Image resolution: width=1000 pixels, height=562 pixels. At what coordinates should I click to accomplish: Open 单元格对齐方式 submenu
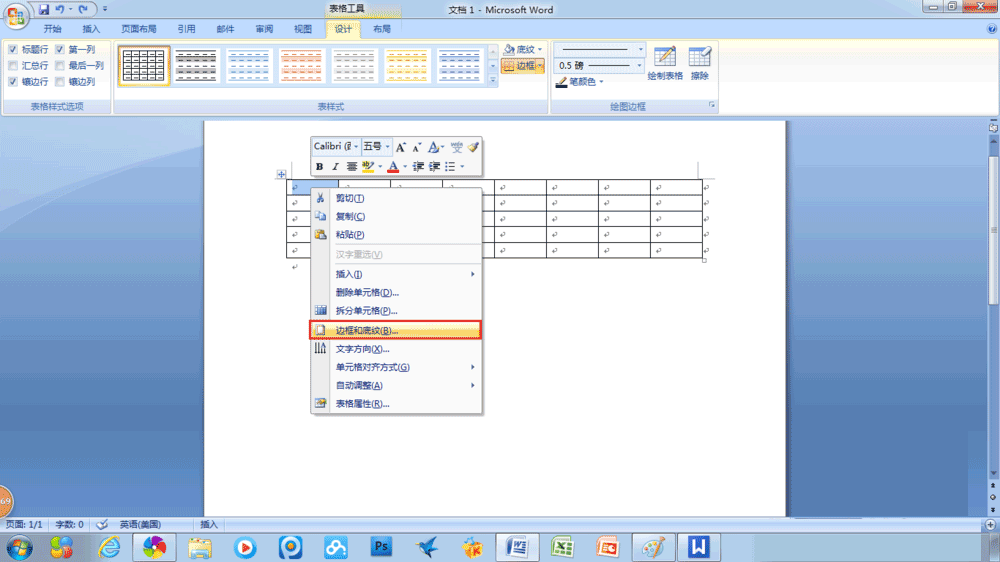(395, 367)
